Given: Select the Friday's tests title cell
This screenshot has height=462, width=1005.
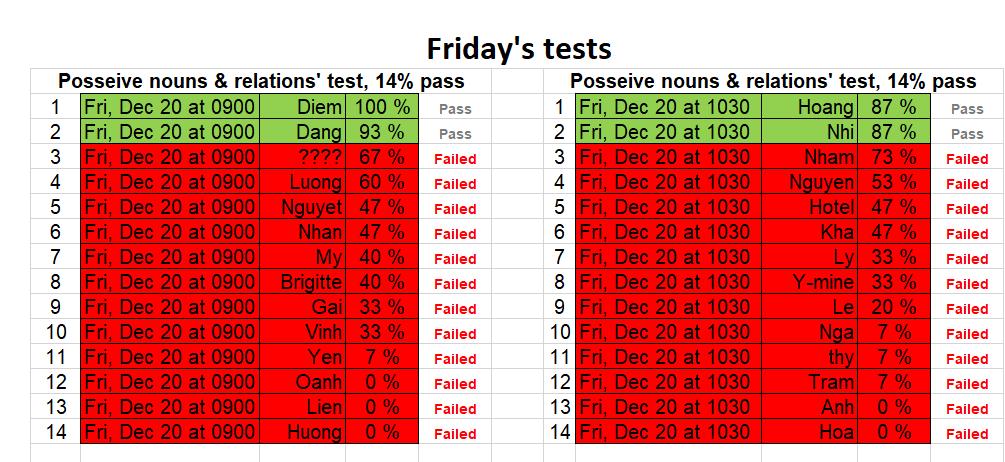Looking at the screenshot, I should click(518, 49).
